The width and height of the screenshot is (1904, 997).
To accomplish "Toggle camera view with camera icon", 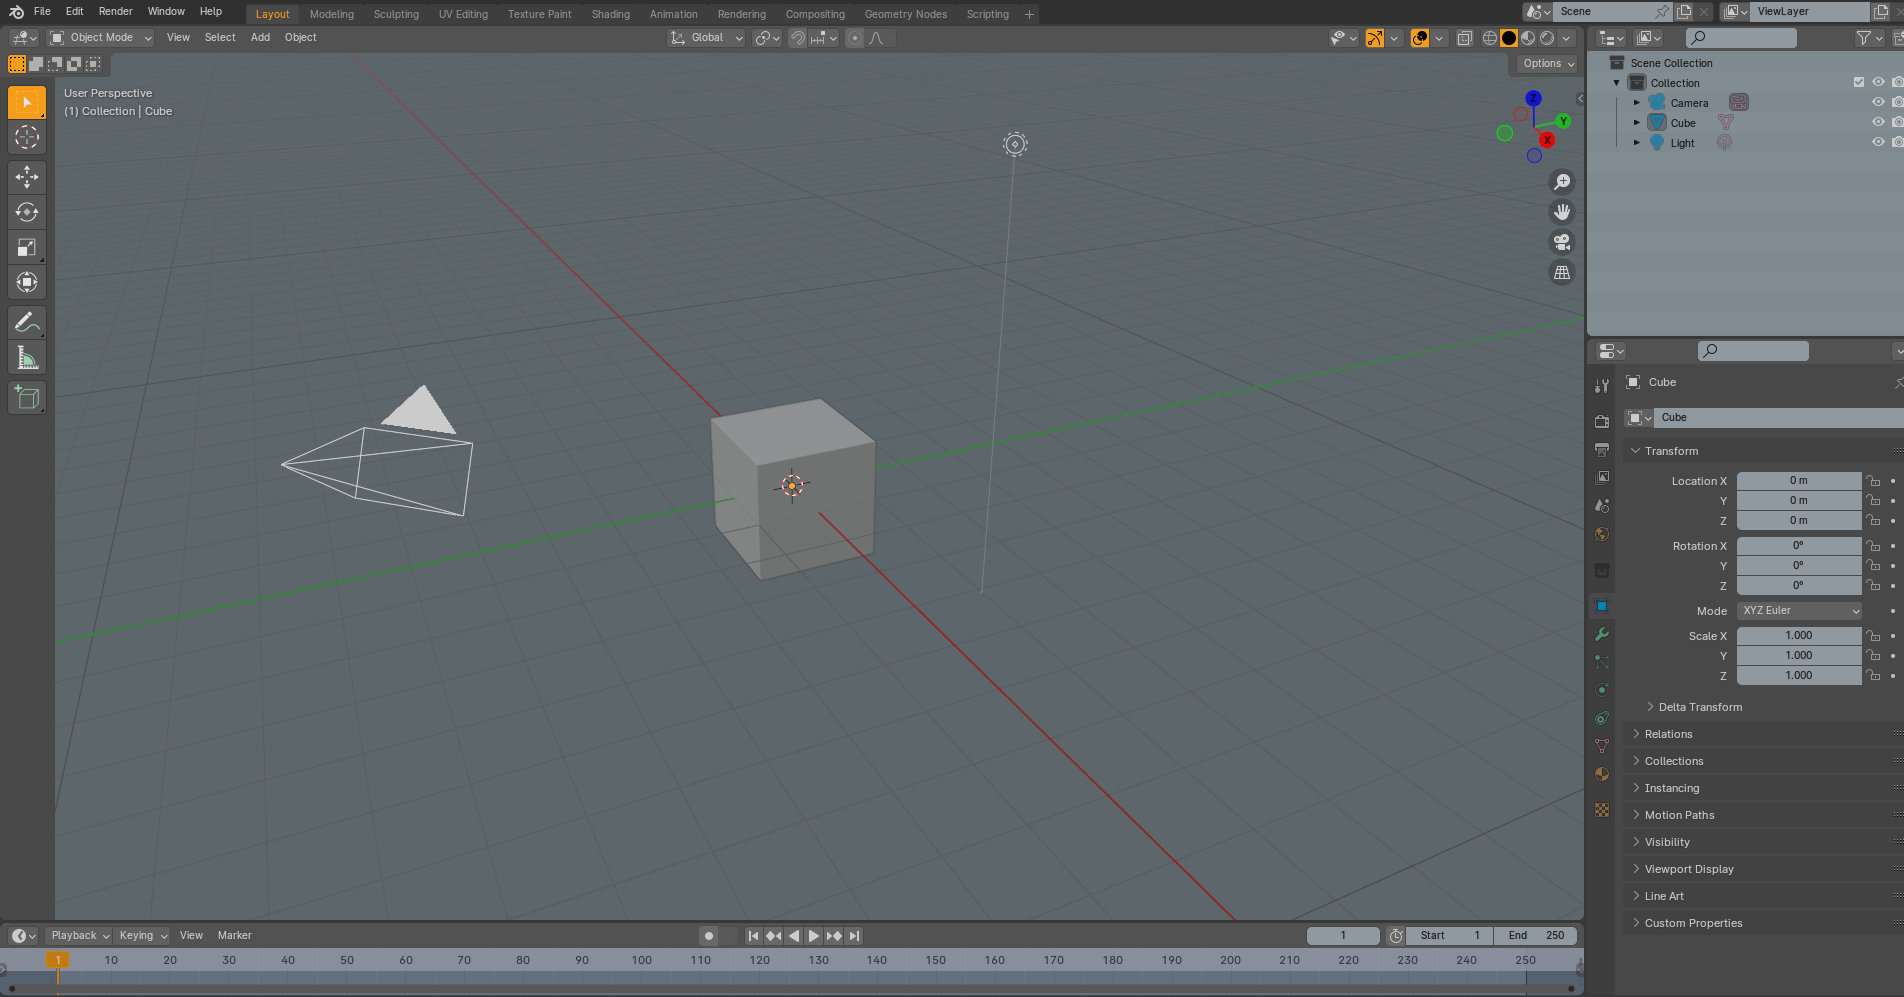I will point(1561,242).
